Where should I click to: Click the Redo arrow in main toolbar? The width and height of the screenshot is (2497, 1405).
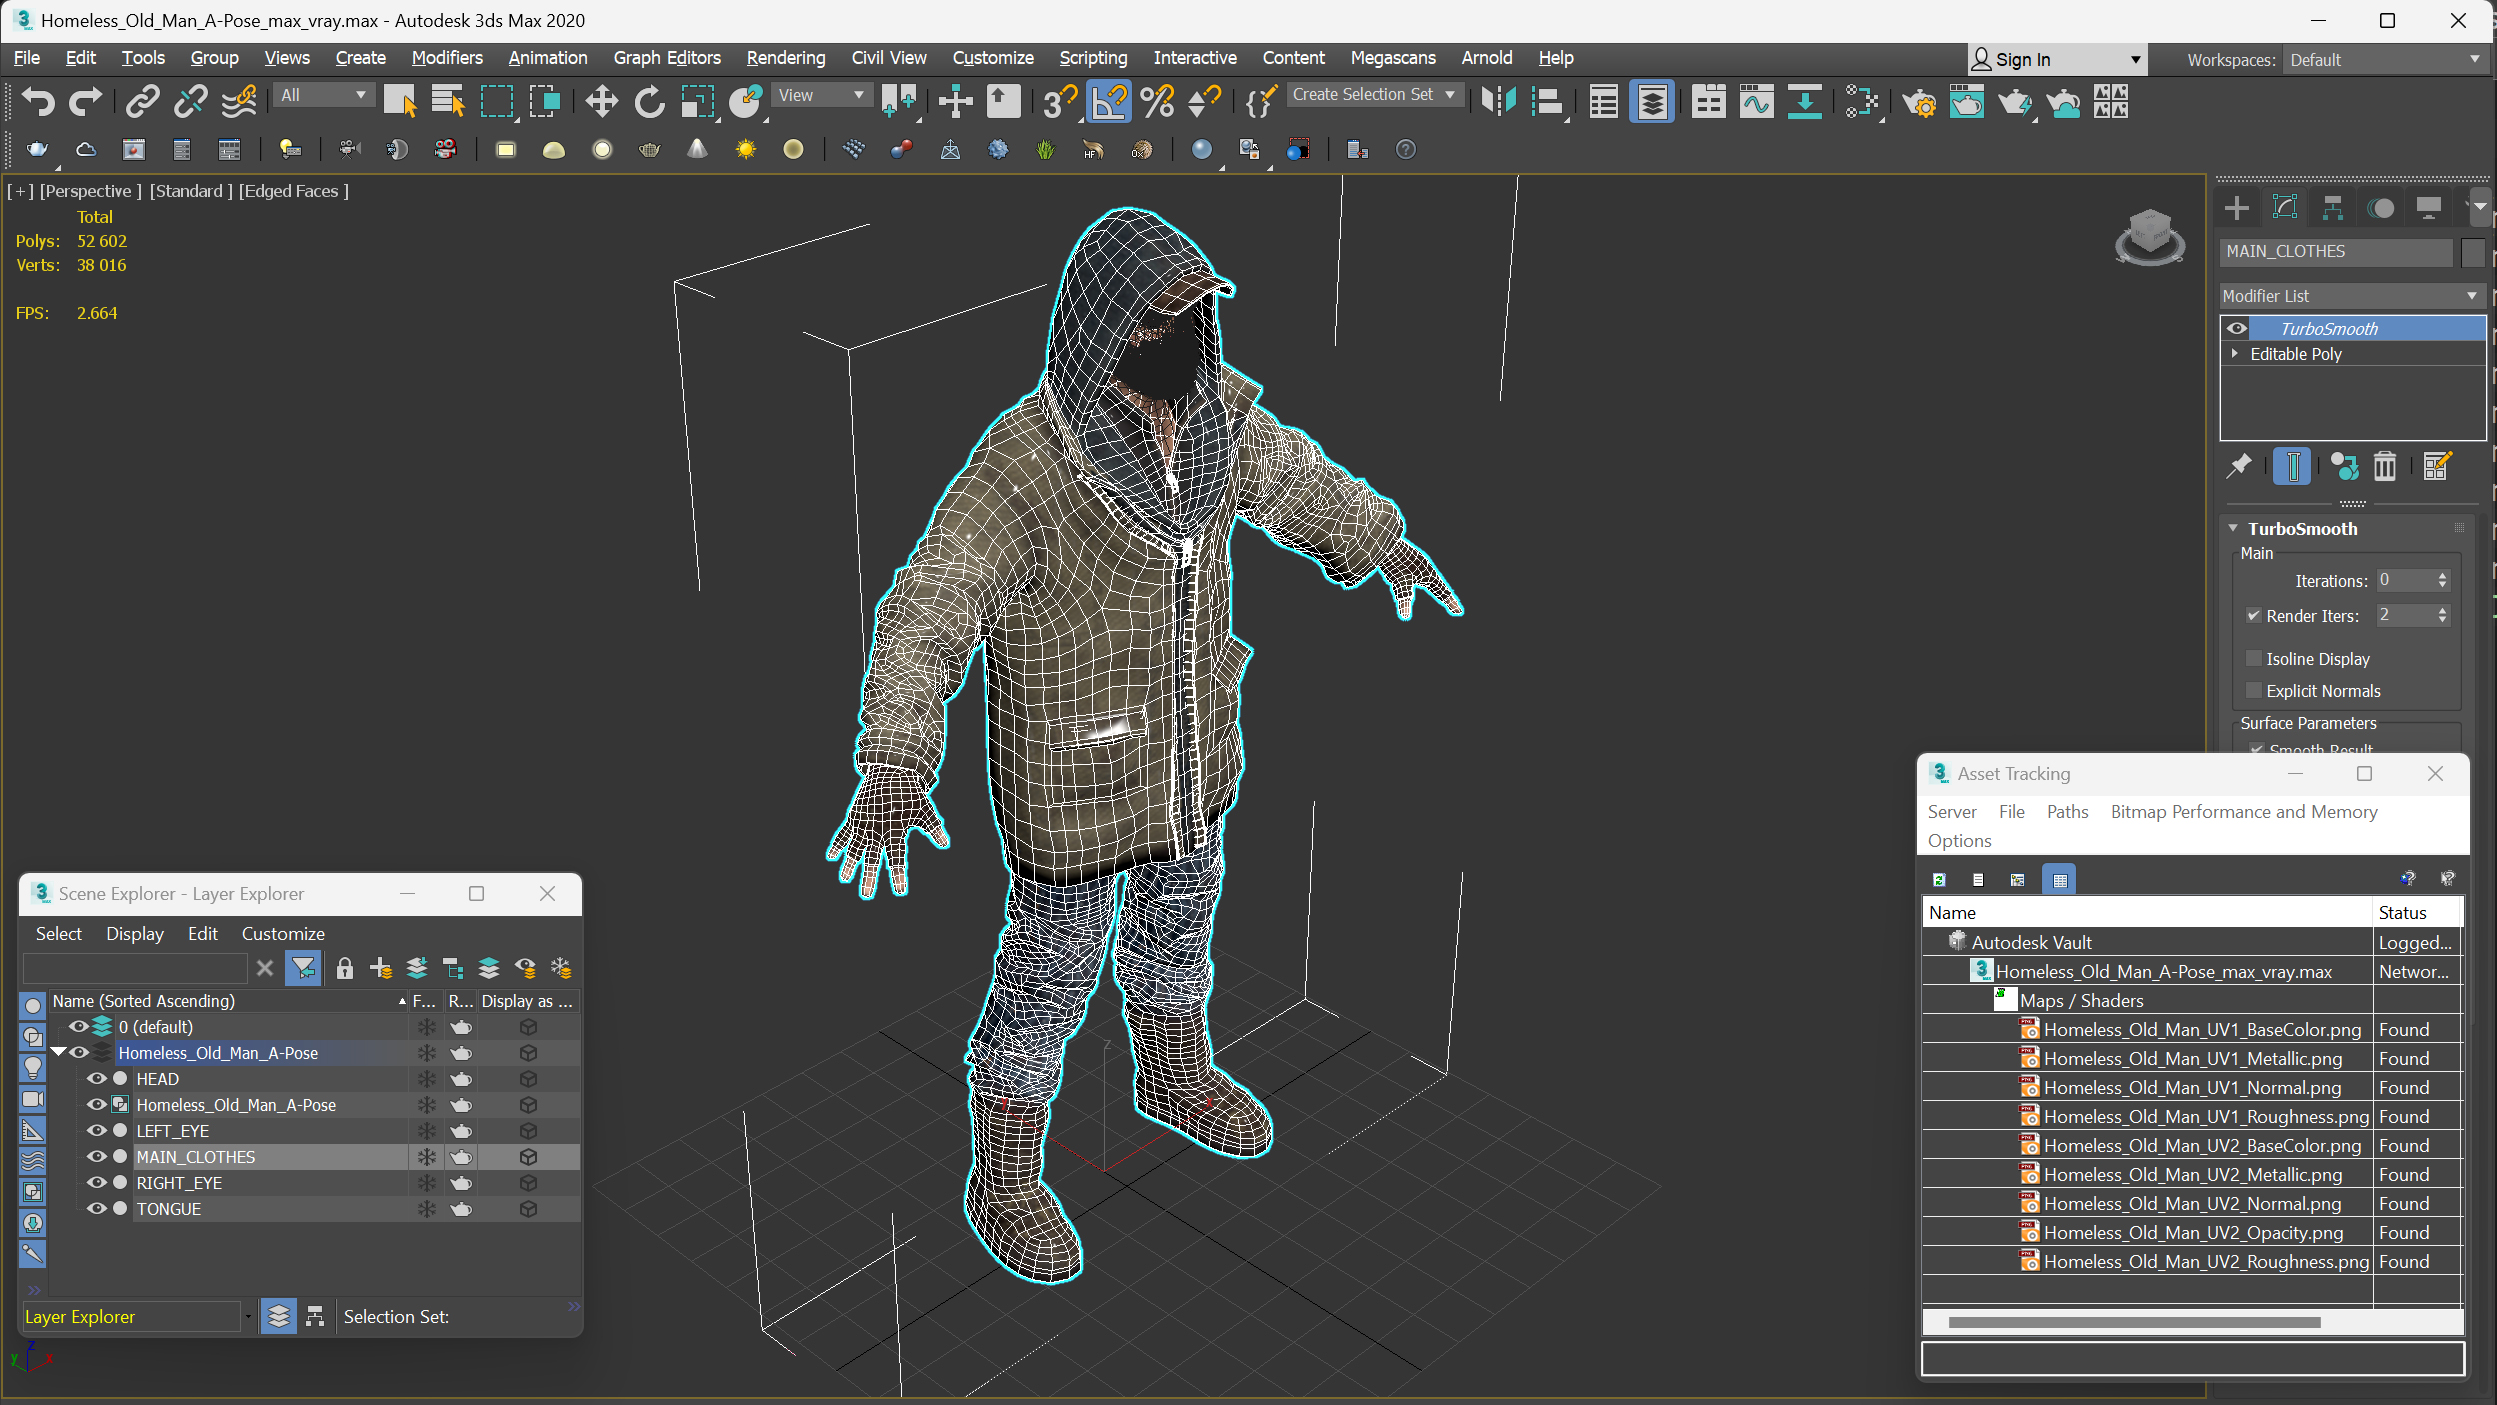pyautogui.click(x=85, y=102)
